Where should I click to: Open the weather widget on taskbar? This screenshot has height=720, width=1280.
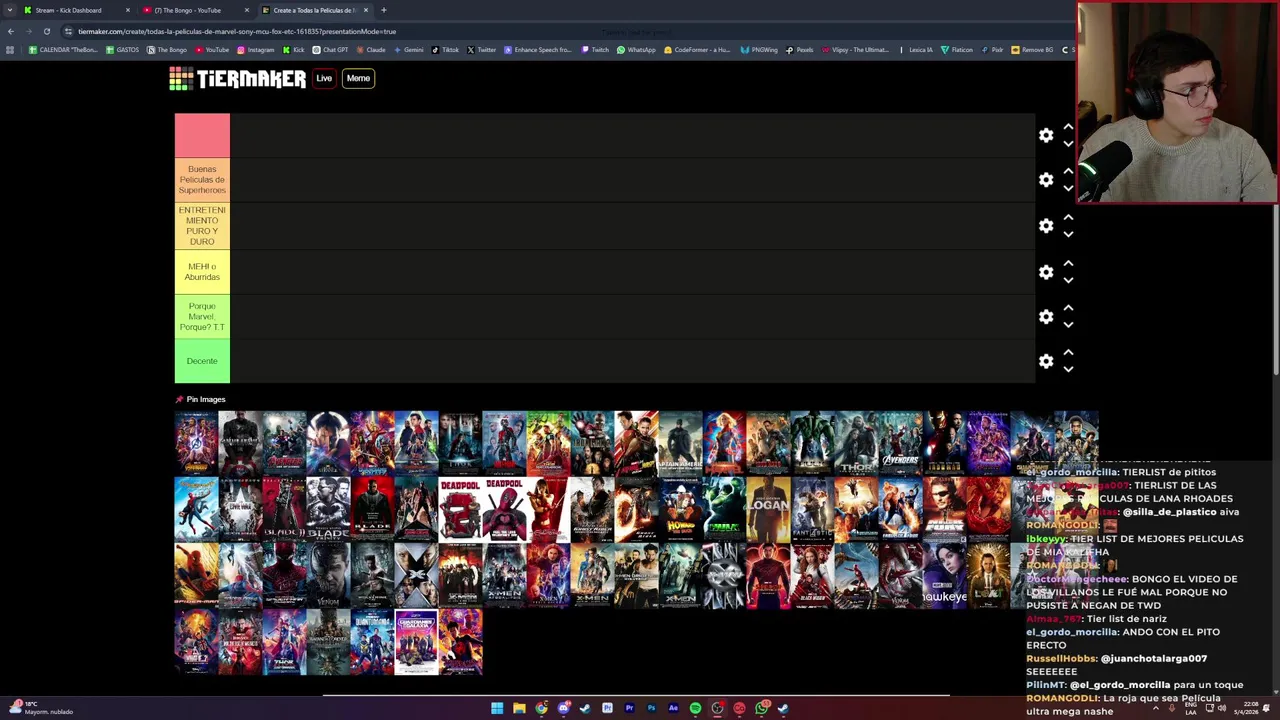click(42, 708)
